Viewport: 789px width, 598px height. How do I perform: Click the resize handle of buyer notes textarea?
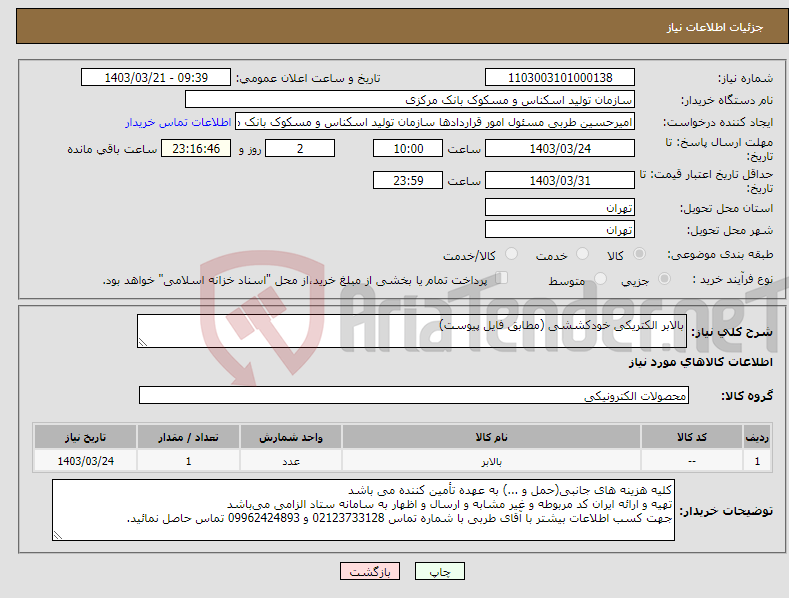tap(58, 536)
